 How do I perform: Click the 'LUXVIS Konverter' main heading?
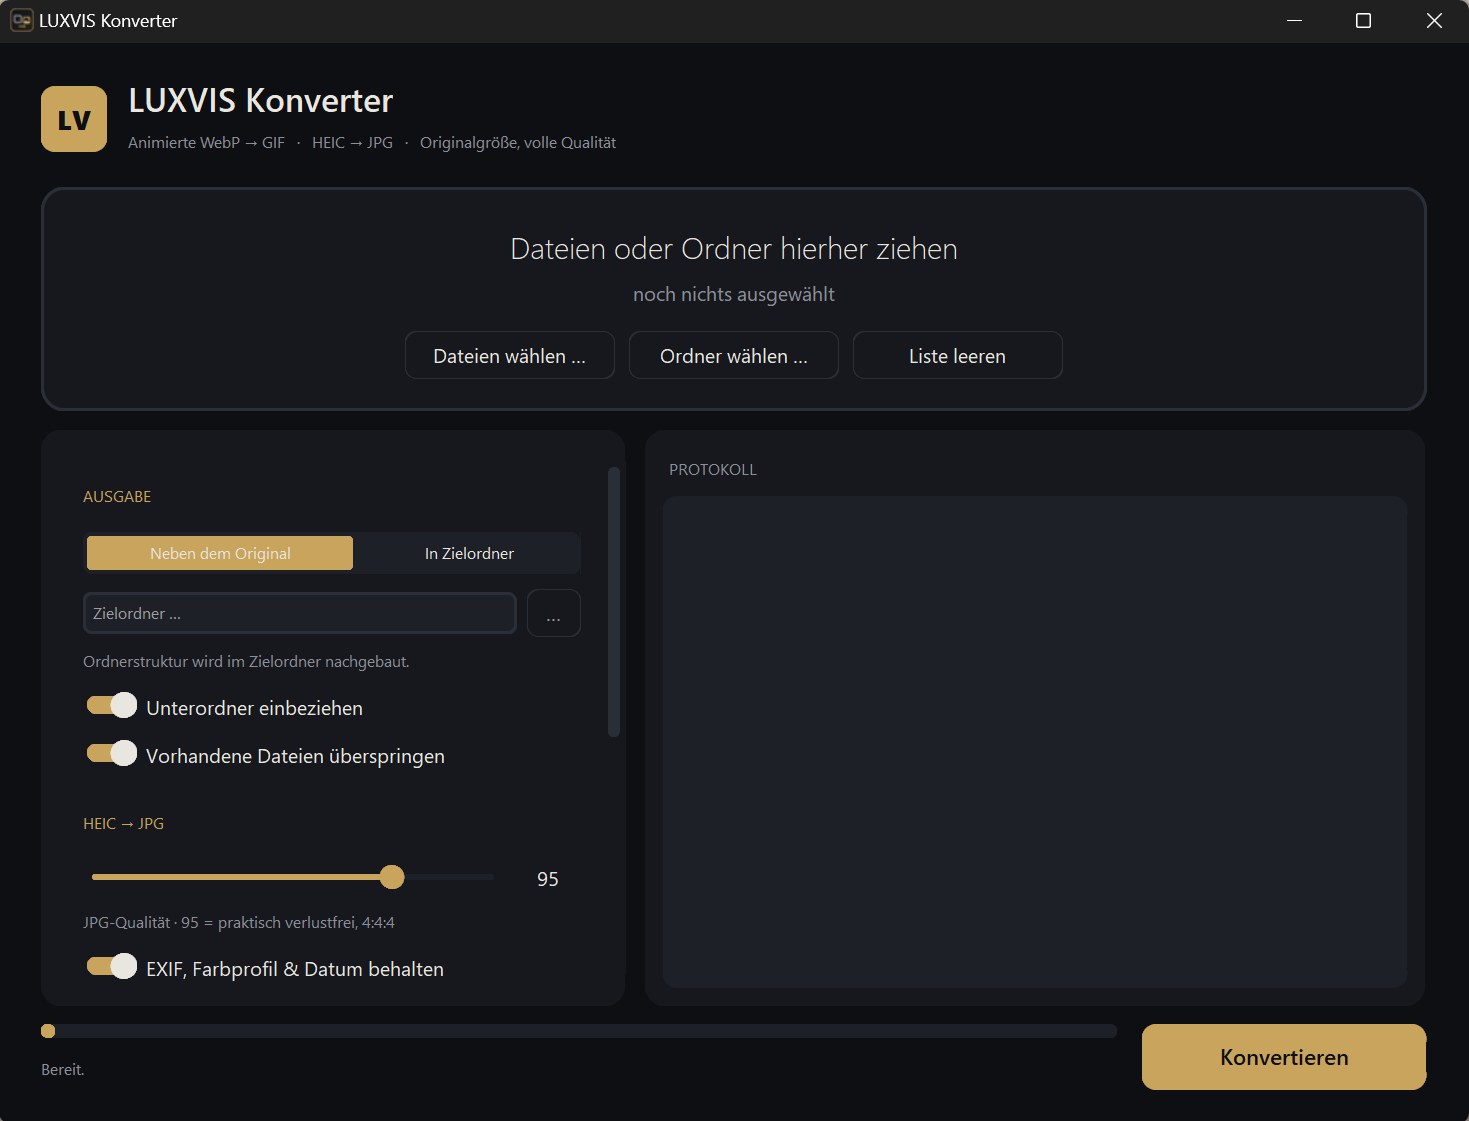[x=261, y=101]
